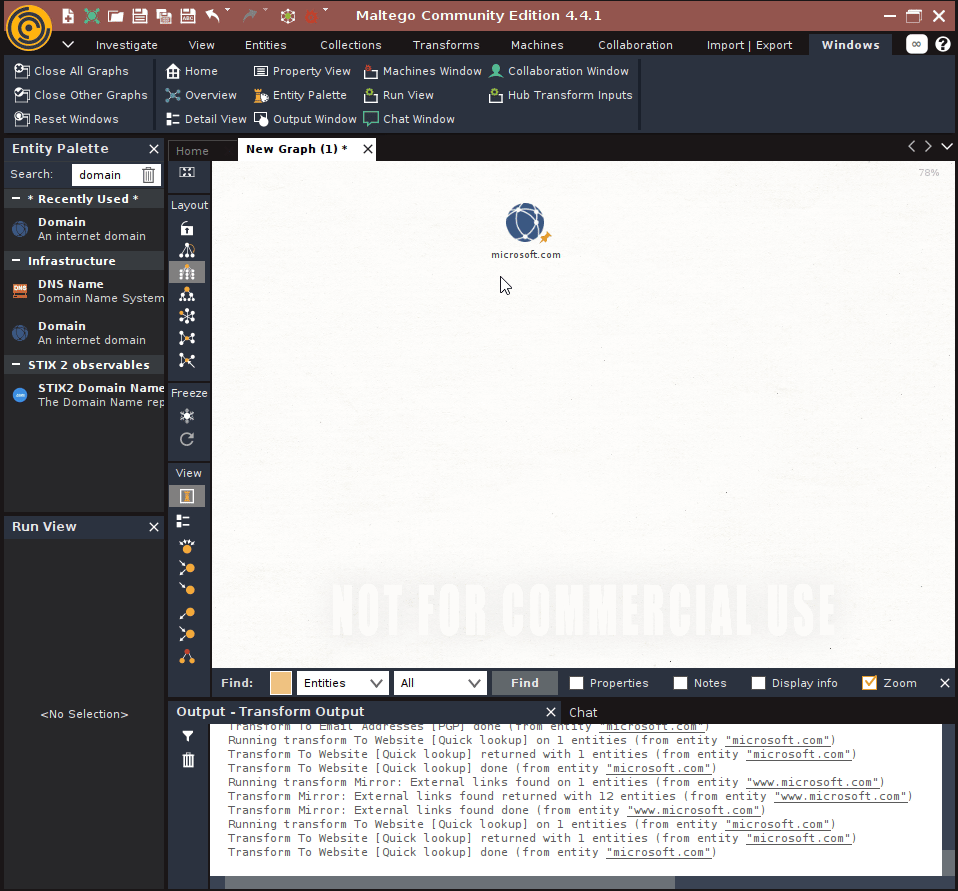Open the Hub Transform Inputs window
Viewport: 958px width, 891px height.
coord(560,95)
